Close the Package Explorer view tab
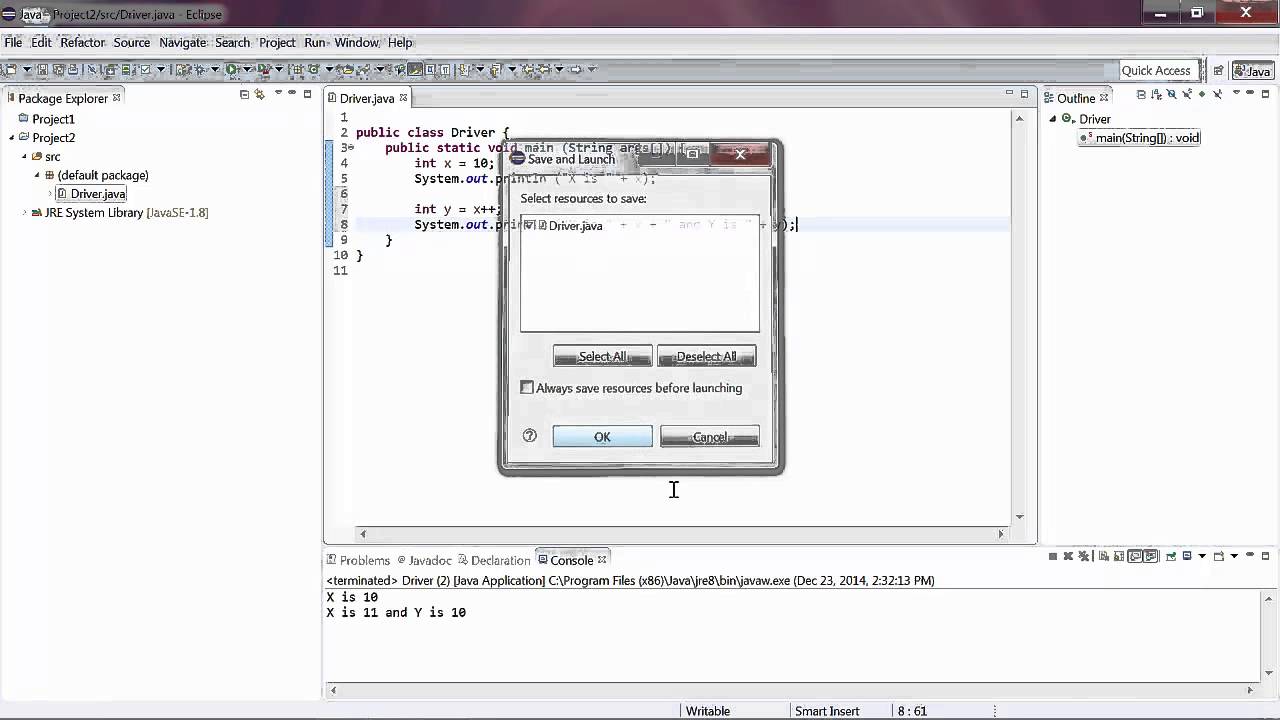Image resolution: width=1280 pixels, height=720 pixels. click(116, 98)
